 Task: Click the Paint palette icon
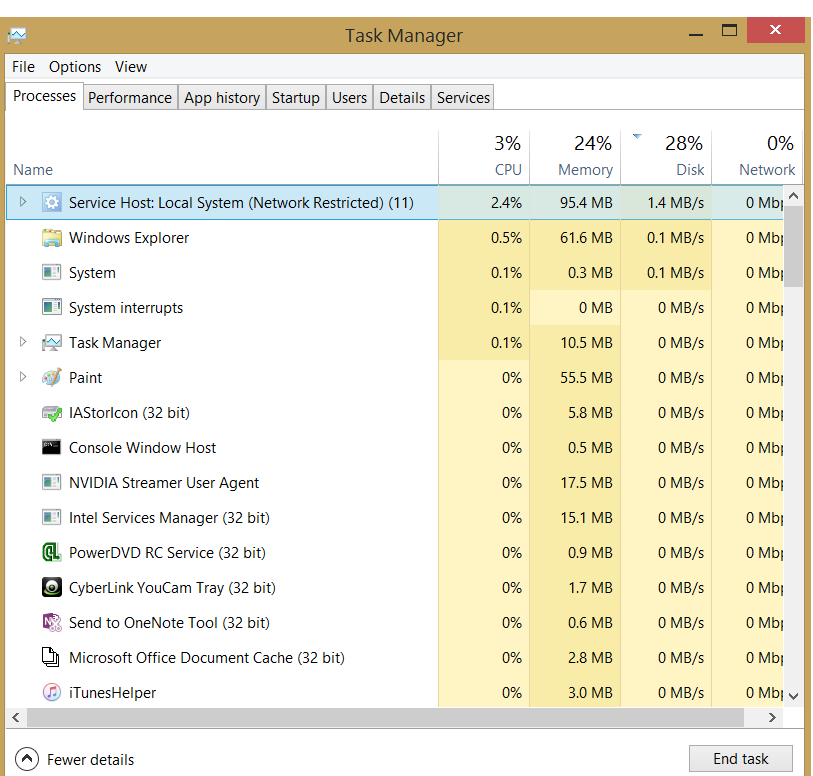tap(51, 377)
